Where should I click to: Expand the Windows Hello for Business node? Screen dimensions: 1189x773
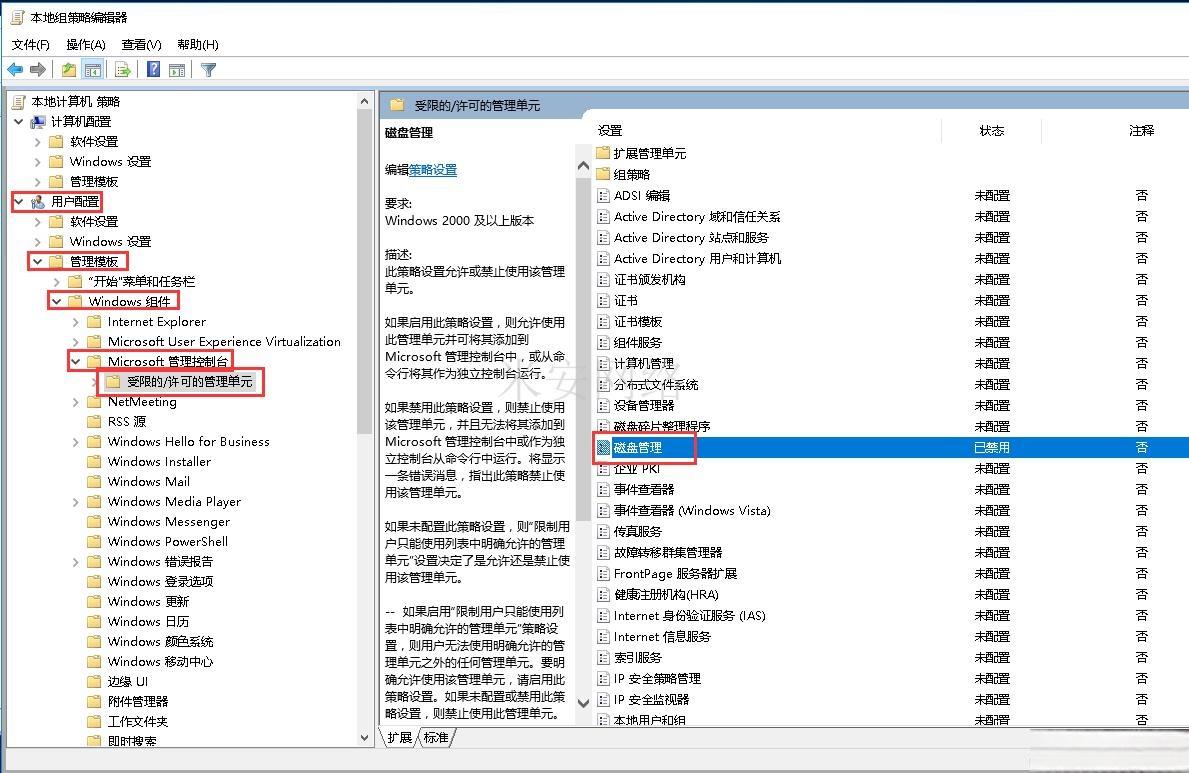point(75,442)
